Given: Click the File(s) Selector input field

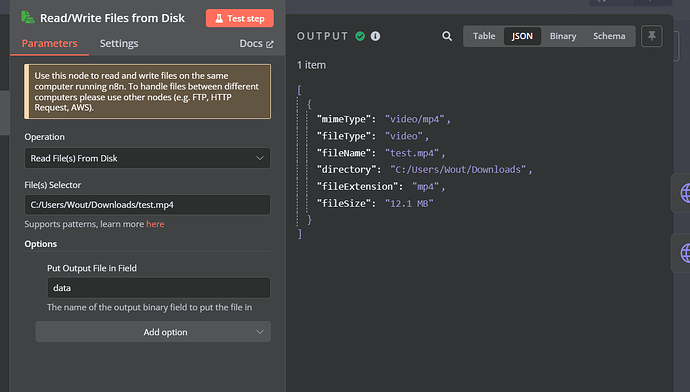Looking at the screenshot, I should 147,205.
